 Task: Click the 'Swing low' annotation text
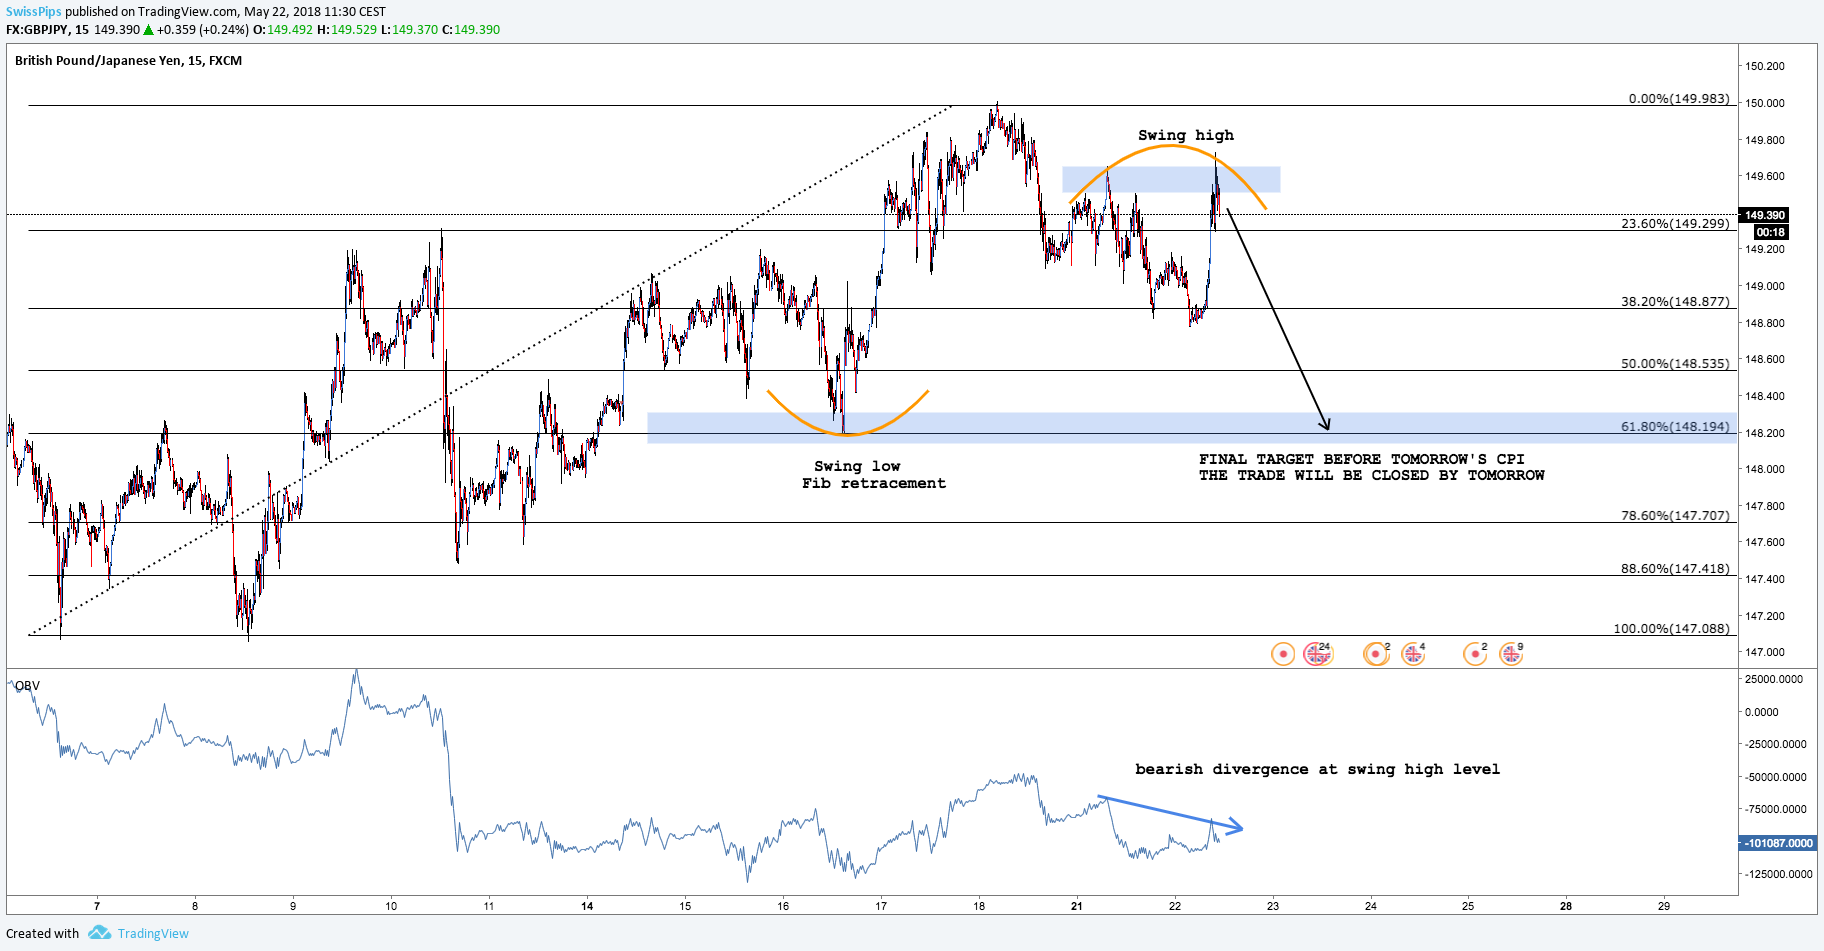pyautogui.click(x=857, y=466)
